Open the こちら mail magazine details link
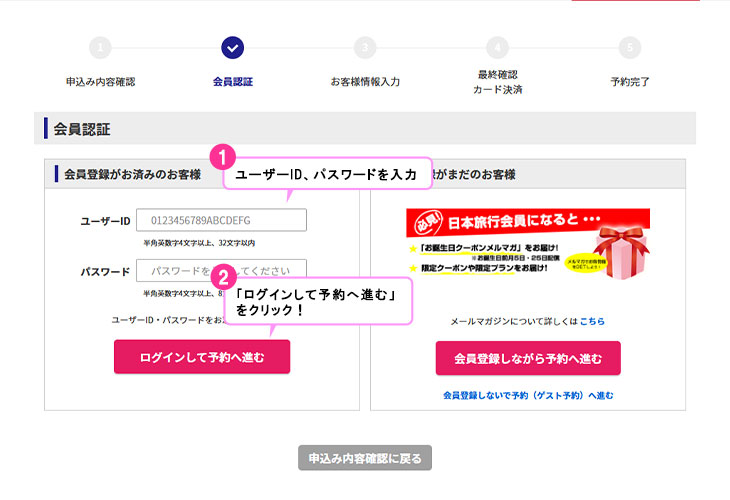The height and width of the screenshot is (500, 730). (x=592, y=321)
